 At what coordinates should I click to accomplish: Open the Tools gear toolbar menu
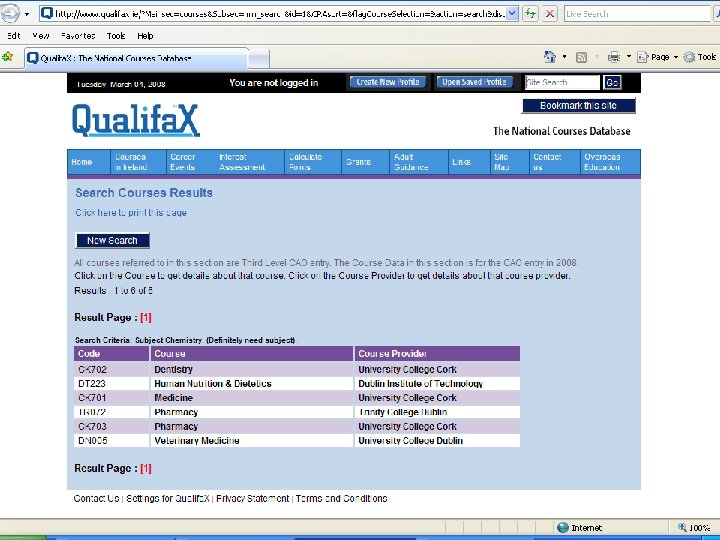pyautogui.click(x=700, y=57)
